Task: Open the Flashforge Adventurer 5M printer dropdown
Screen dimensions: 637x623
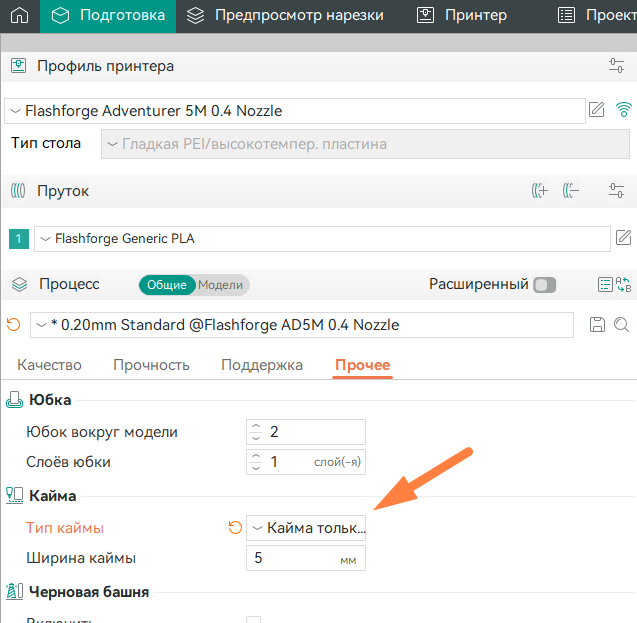Action: click(x=295, y=111)
